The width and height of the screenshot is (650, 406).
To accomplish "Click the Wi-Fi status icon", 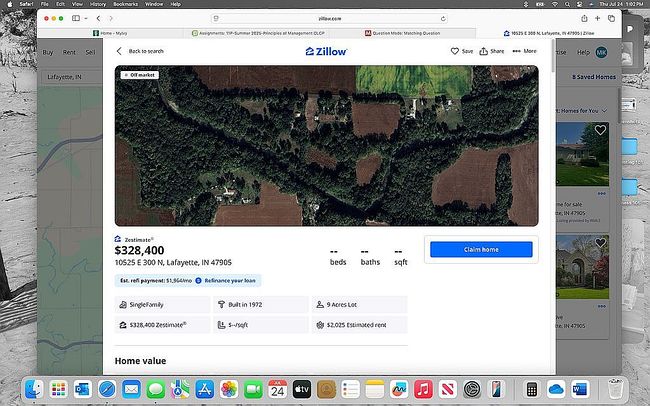I will 554,4.
